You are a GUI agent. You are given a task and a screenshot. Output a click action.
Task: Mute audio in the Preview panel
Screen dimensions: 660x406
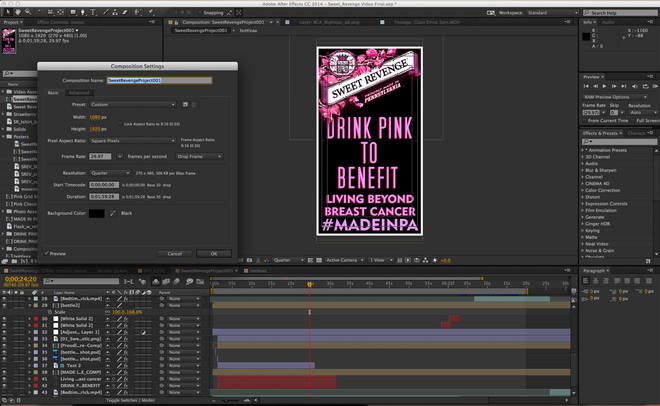click(x=635, y=86)
